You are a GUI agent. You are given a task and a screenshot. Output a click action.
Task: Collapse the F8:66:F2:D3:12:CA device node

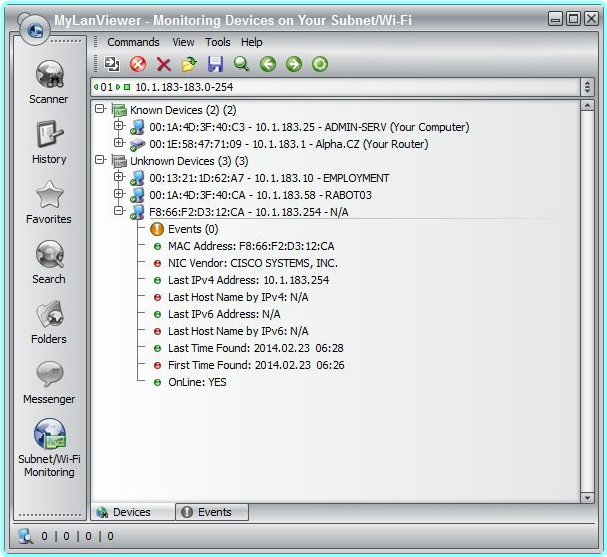click(x=118, y=211)
